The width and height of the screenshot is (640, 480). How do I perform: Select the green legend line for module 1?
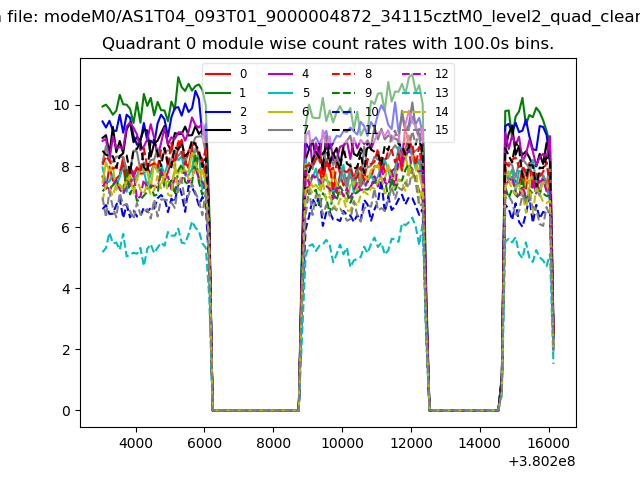tap(219, 93)
